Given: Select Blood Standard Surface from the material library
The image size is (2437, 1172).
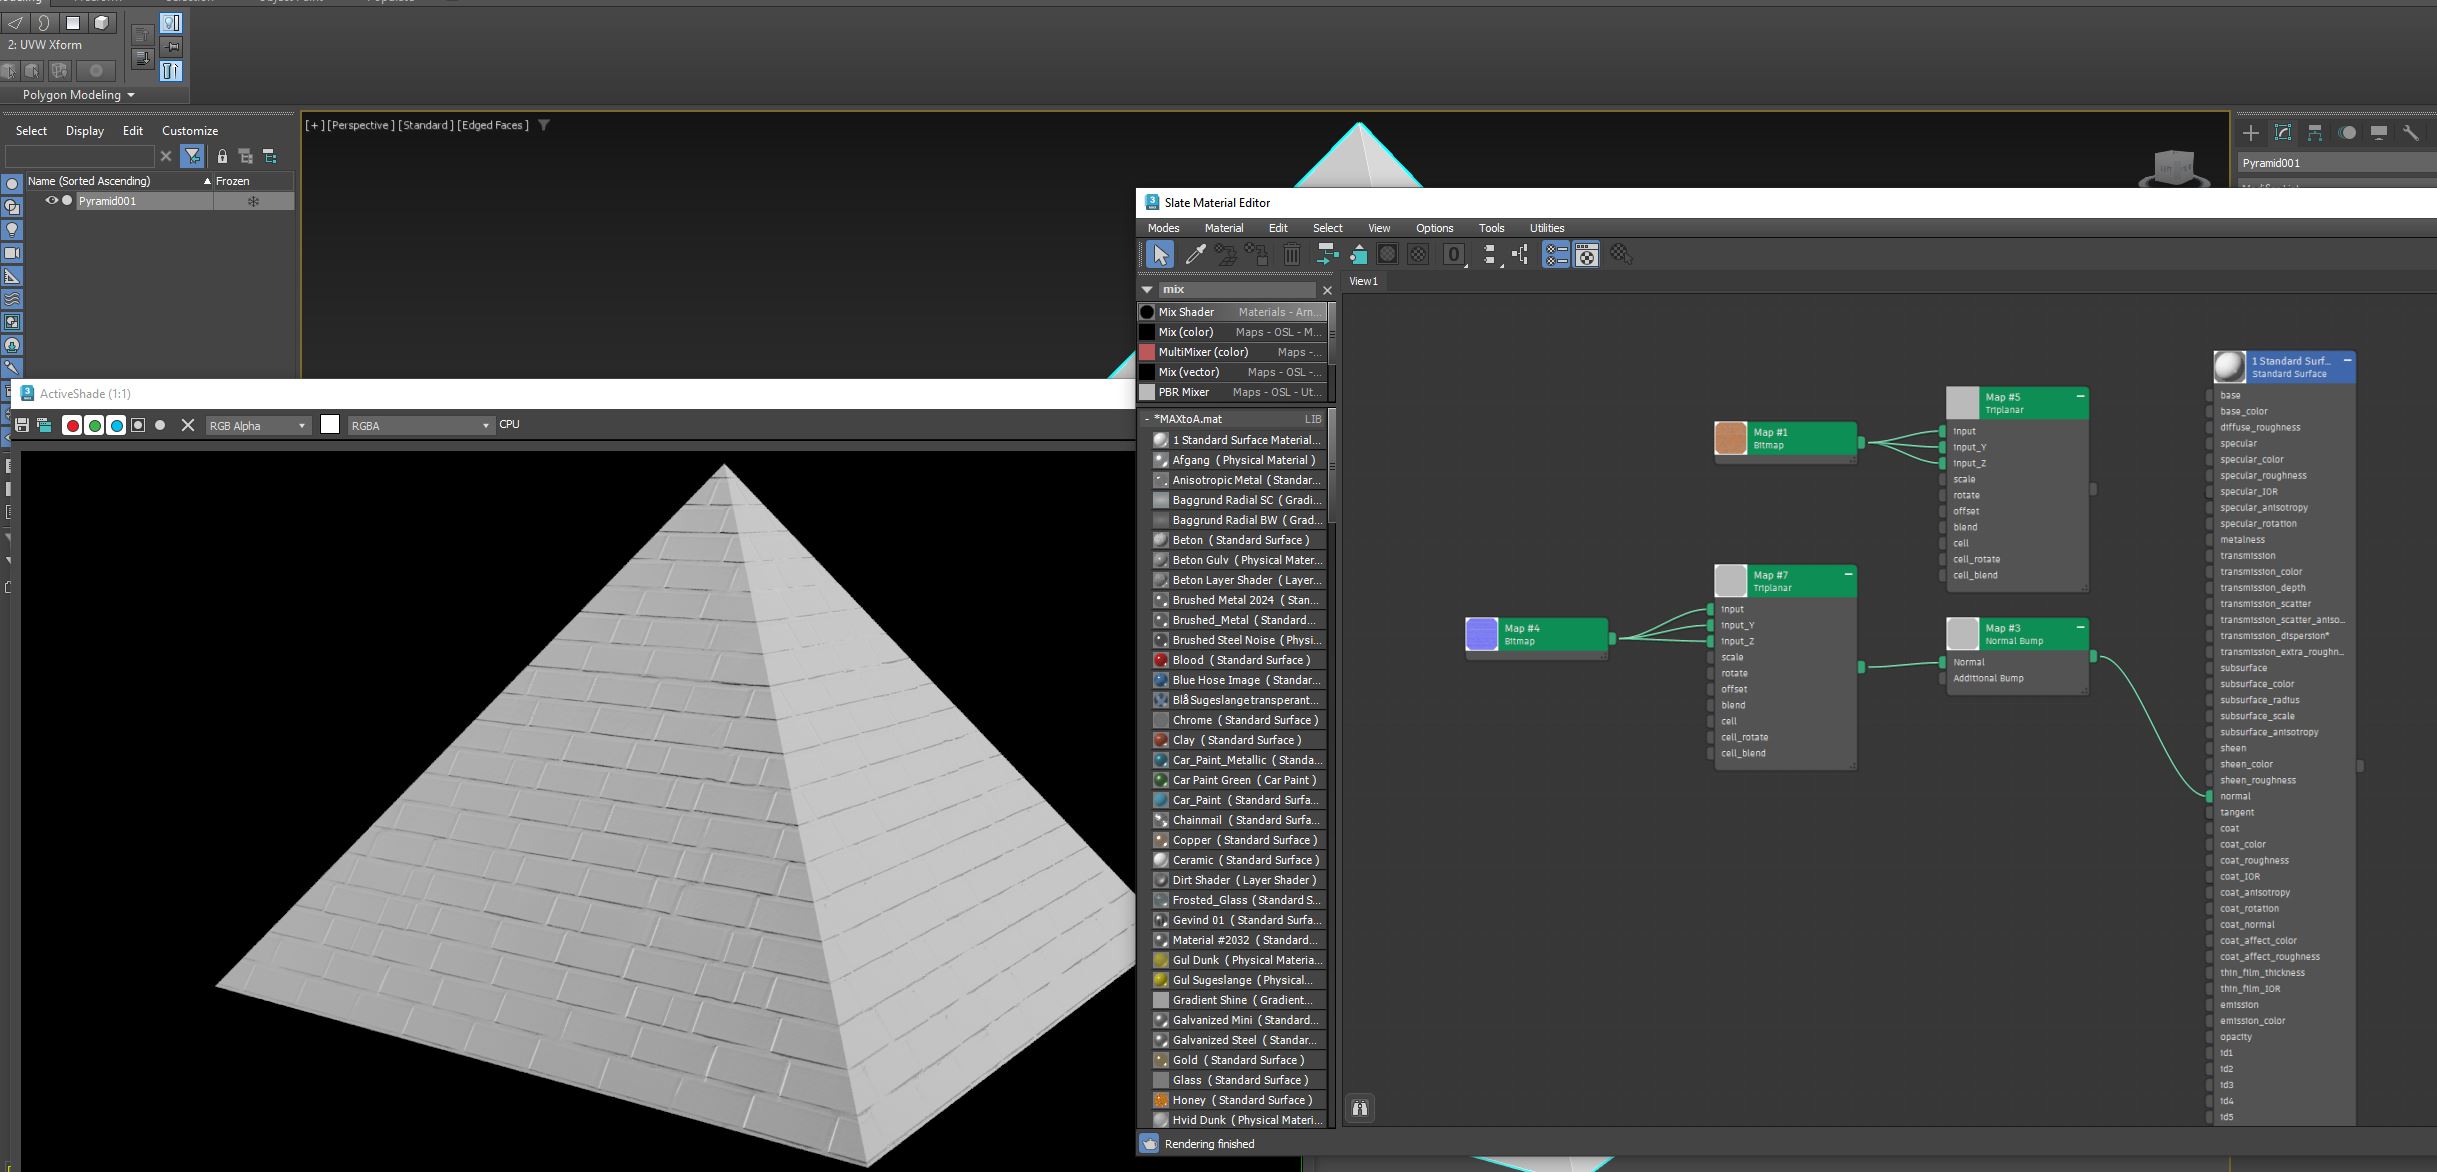Looking at the screenshot, I should [1240, 659].
